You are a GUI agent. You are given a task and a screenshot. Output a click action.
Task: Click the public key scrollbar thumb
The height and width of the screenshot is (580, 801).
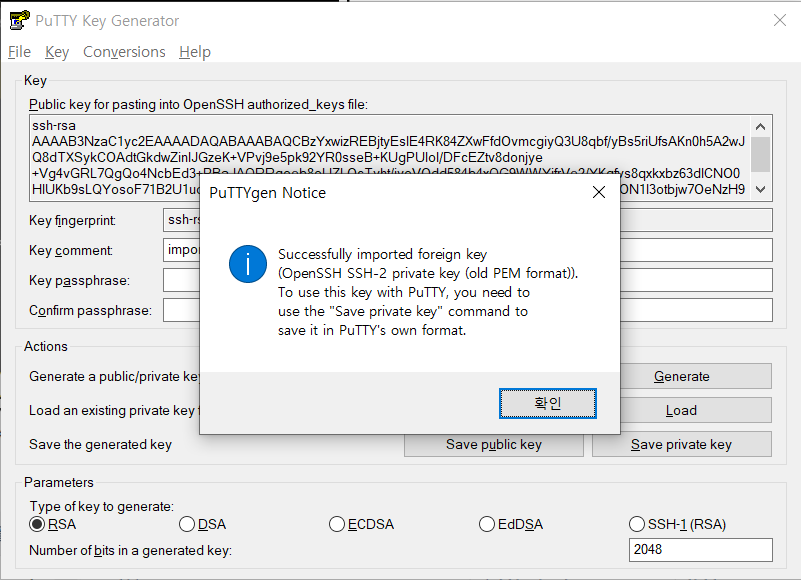coord(760,154)
